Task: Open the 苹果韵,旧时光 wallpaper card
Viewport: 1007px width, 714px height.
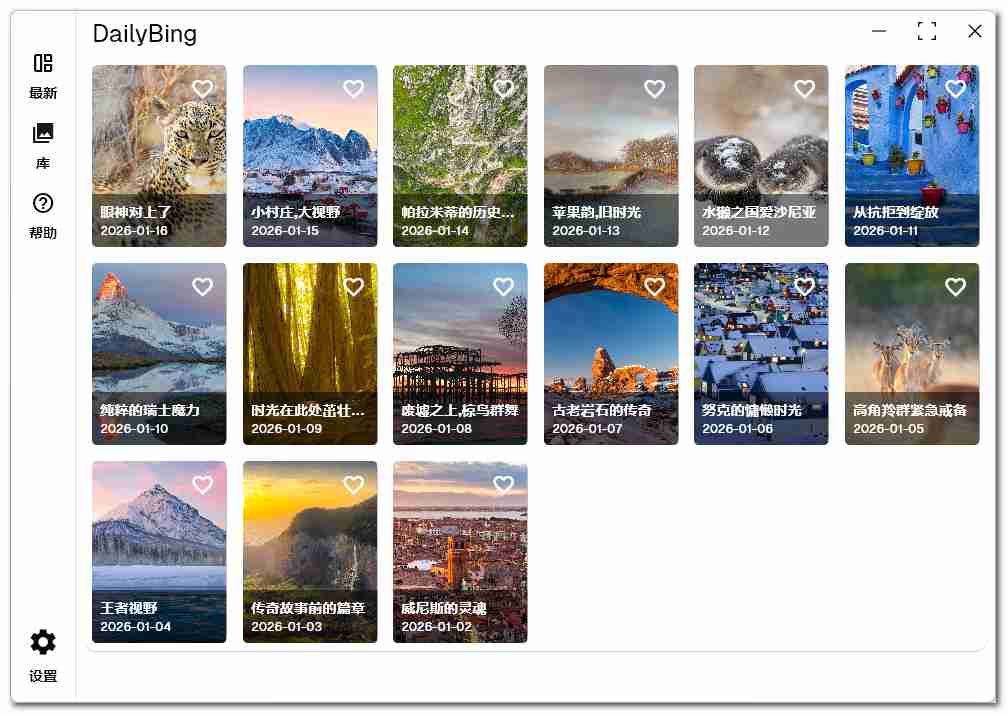Action: (x=611, y=150)
